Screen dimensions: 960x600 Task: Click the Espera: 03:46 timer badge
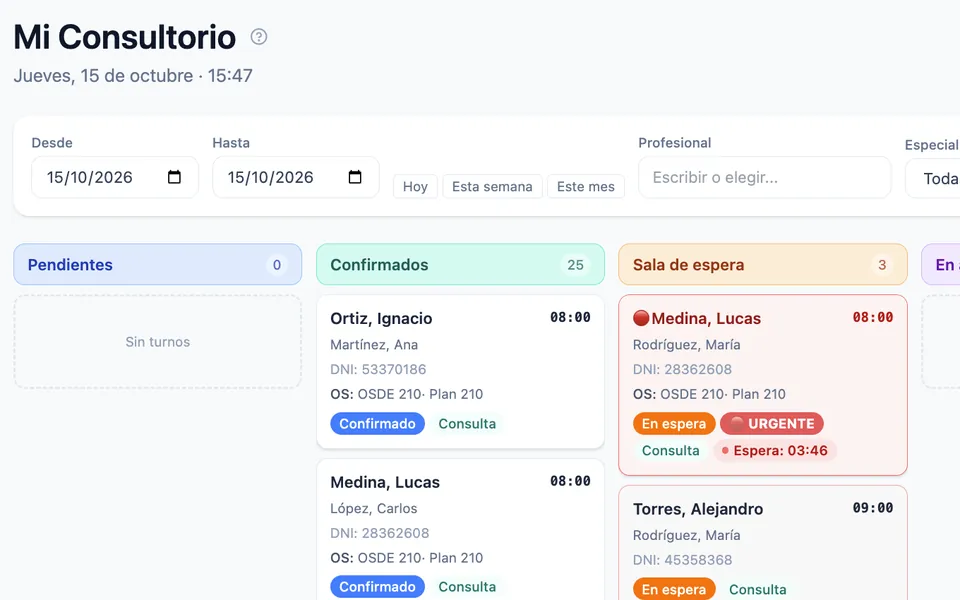[775, 451]
